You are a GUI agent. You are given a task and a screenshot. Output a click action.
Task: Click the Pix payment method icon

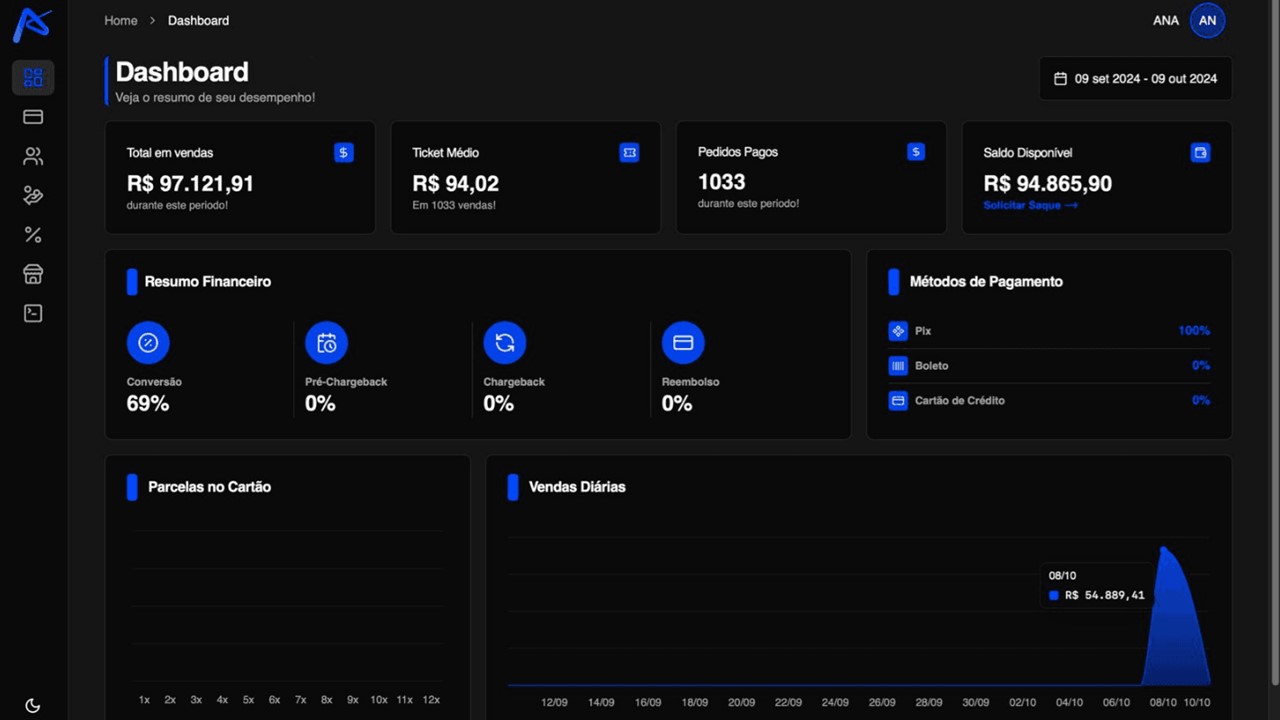pyautogui.click(x=898, y=331)
